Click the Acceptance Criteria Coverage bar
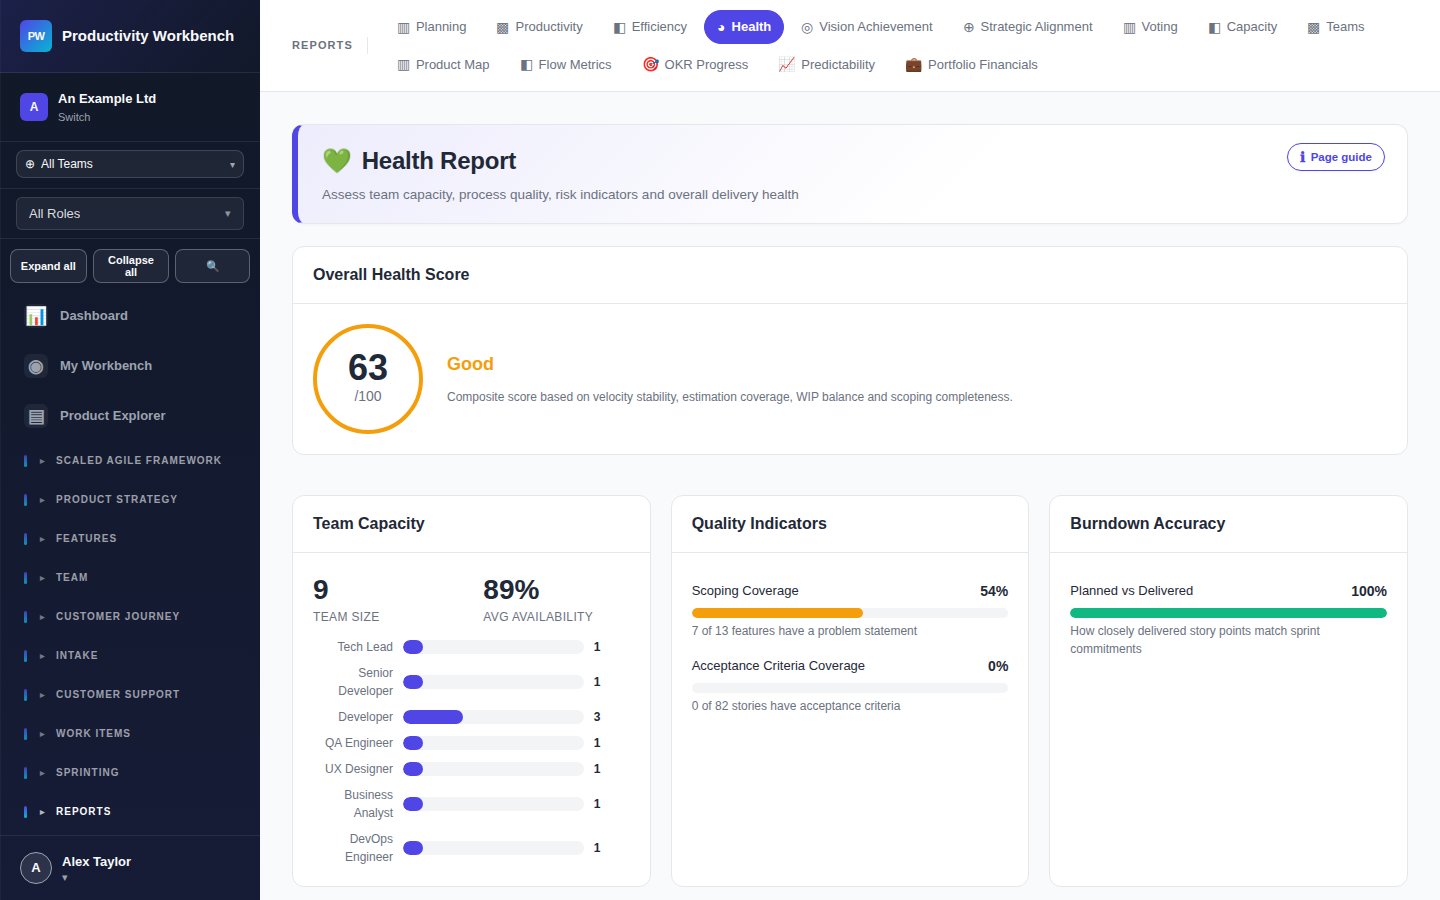The height and width of the screenshot is (900, 1440). (850, 688)
